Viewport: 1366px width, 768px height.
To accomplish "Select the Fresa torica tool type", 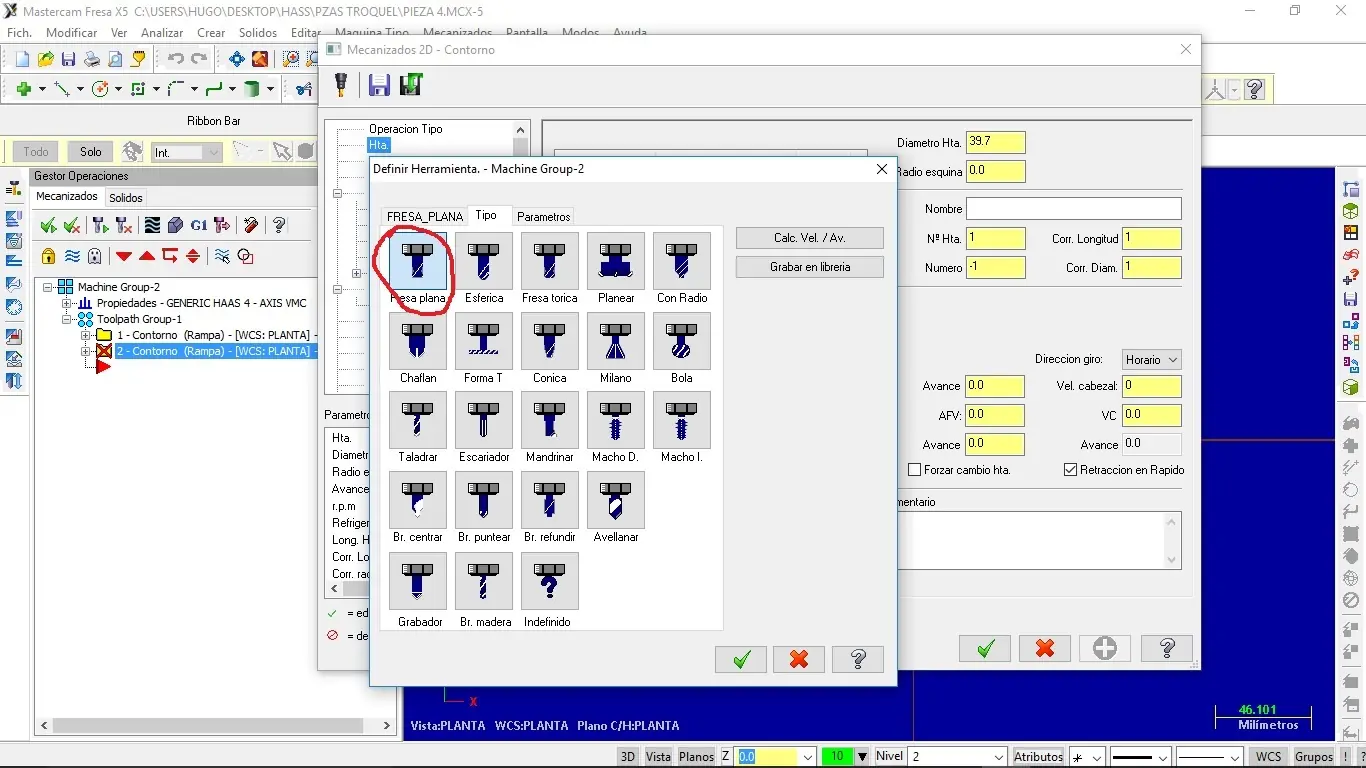I will 550,261.
